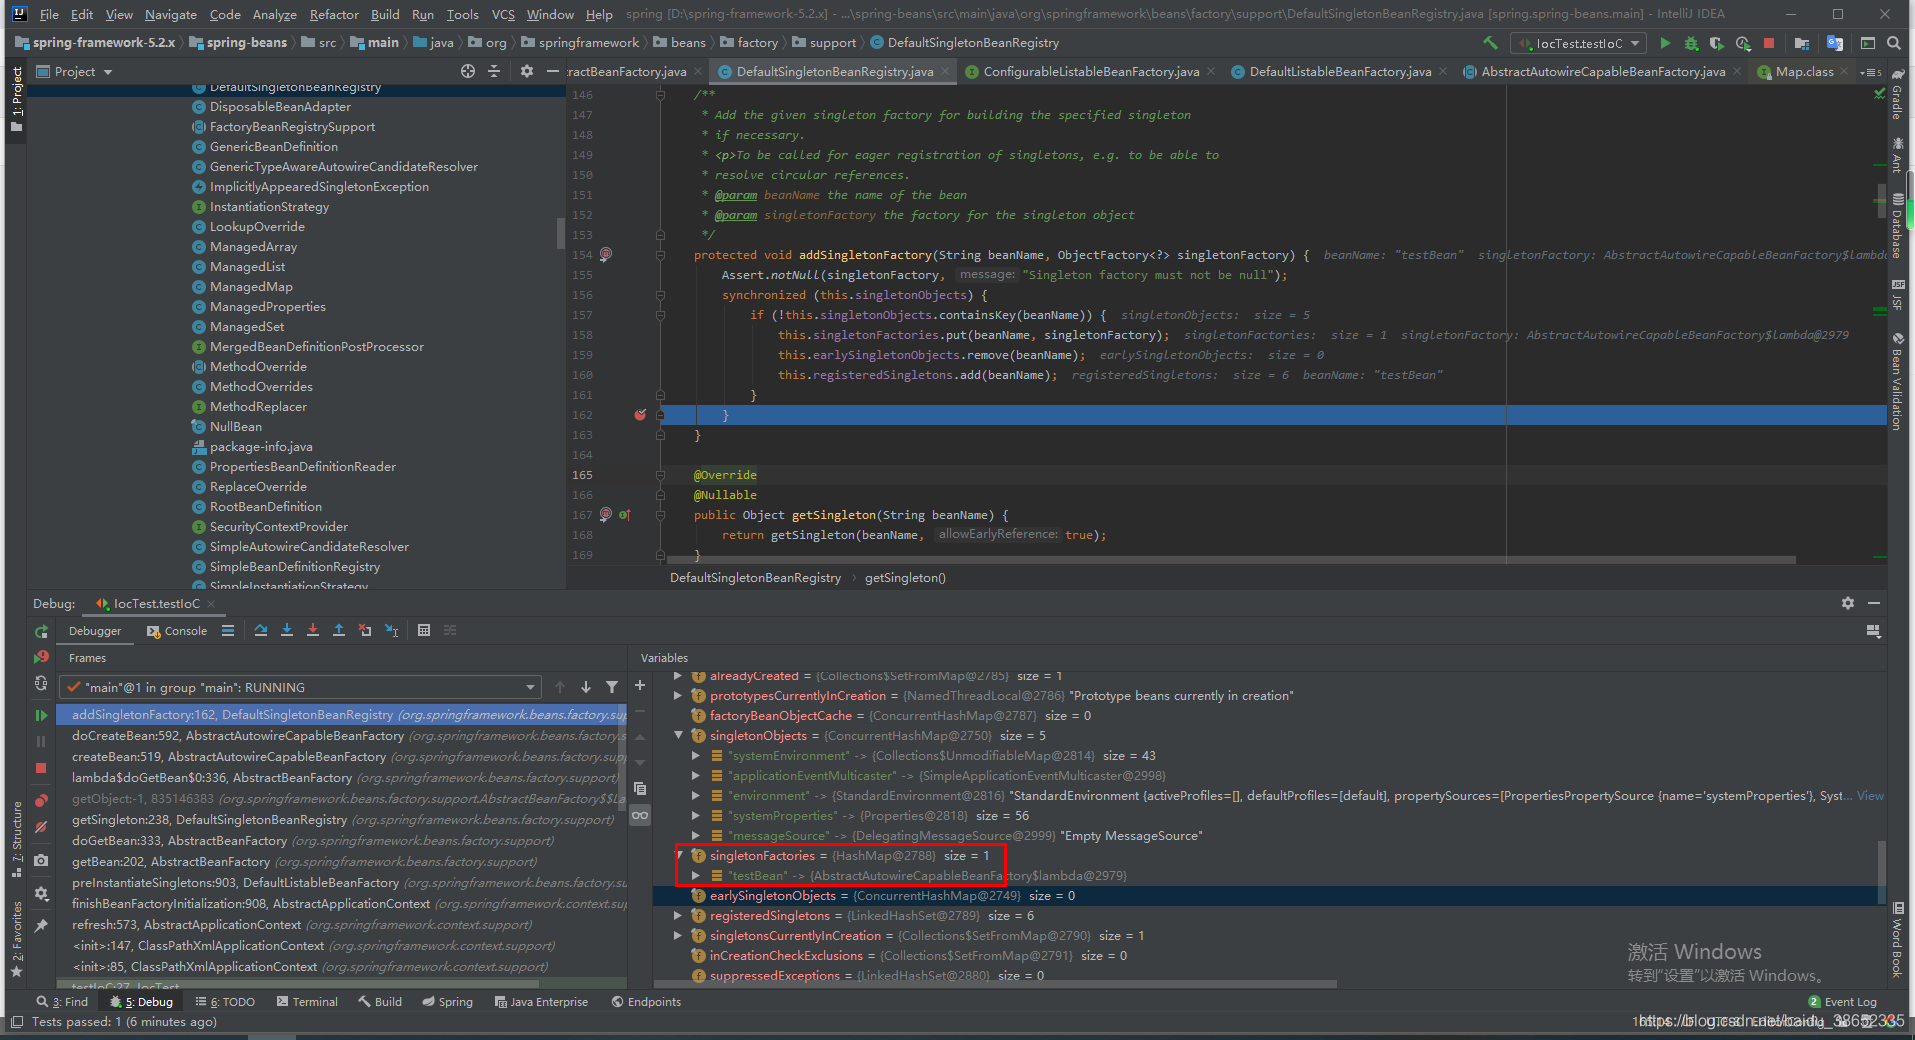
Task: Stop debugging via red square in debug sidebar
Action: click(41, 768)
